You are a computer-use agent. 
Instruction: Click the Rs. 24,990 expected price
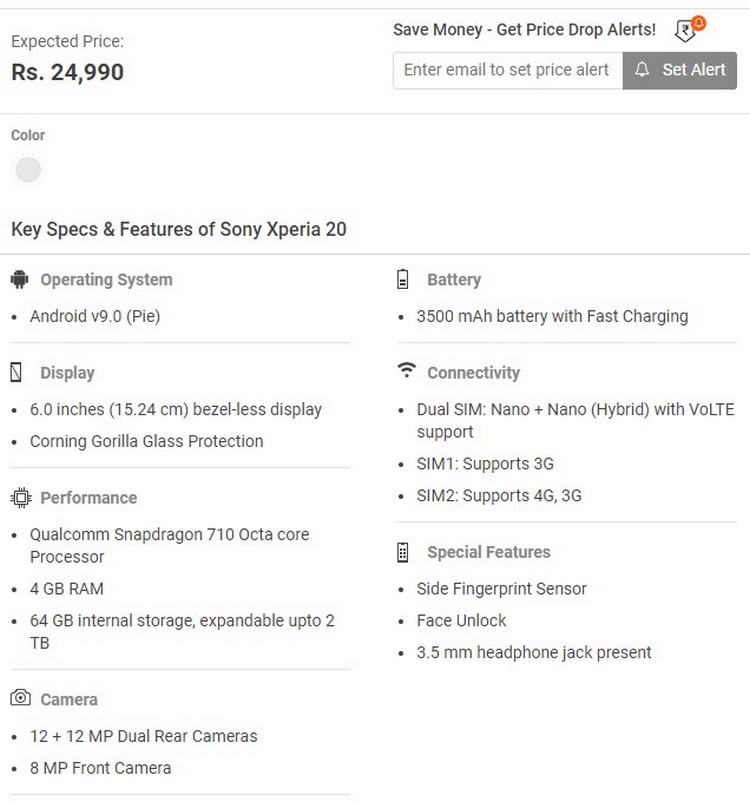pos(68,72)
